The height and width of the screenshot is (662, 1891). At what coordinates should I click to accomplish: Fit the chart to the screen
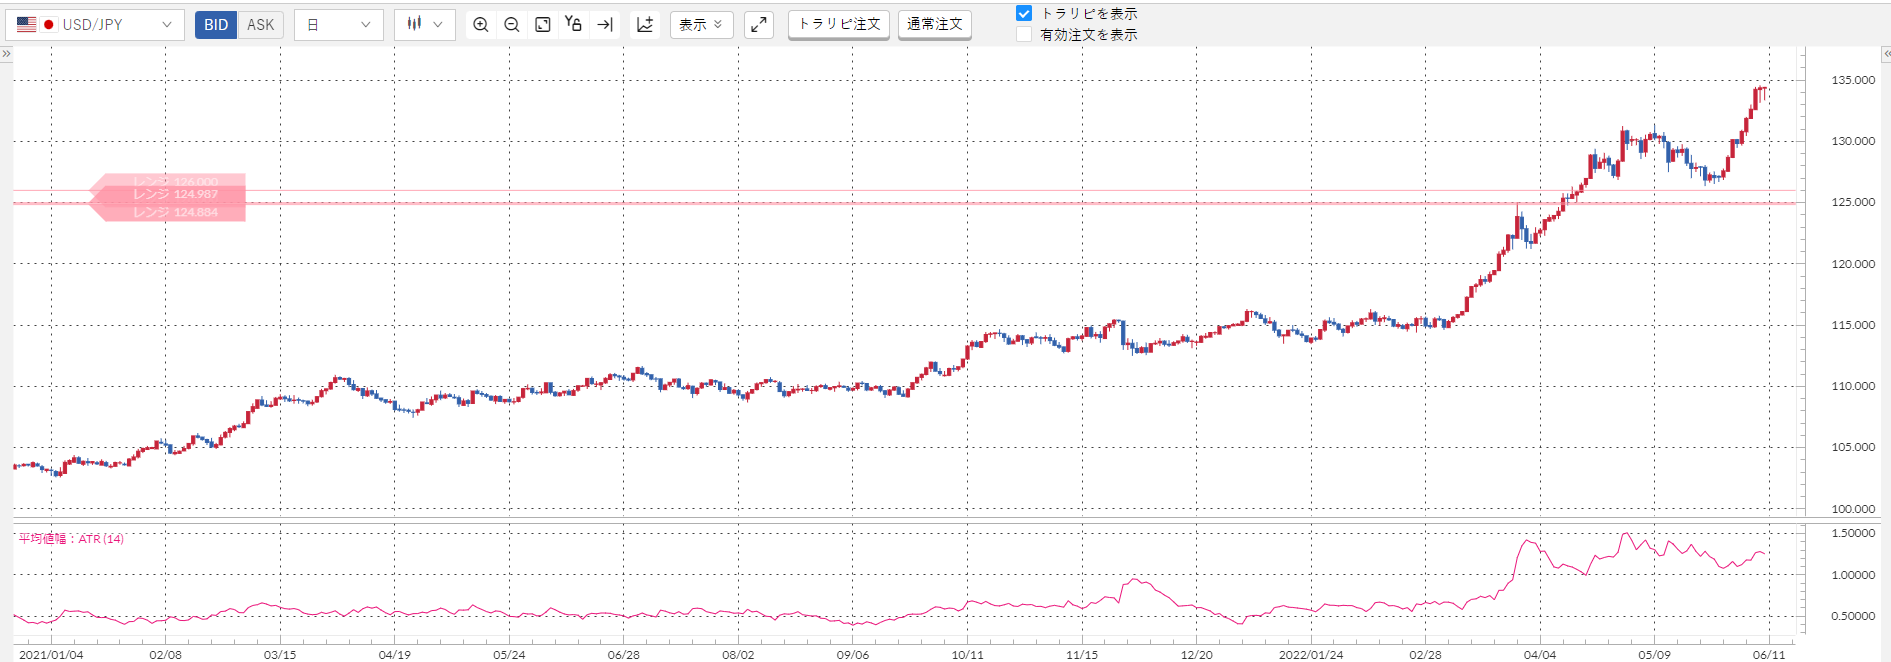pos(543,25)
